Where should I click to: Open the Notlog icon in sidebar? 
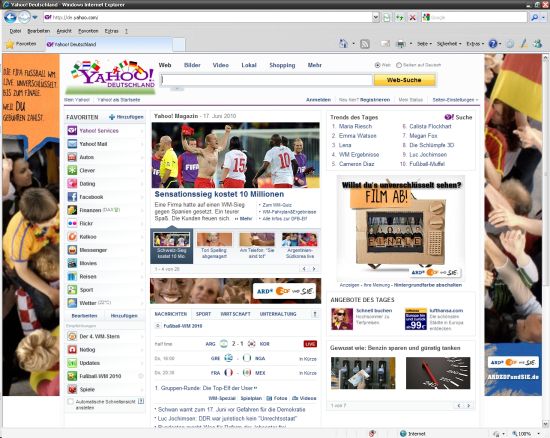click(x=72, y=350)
